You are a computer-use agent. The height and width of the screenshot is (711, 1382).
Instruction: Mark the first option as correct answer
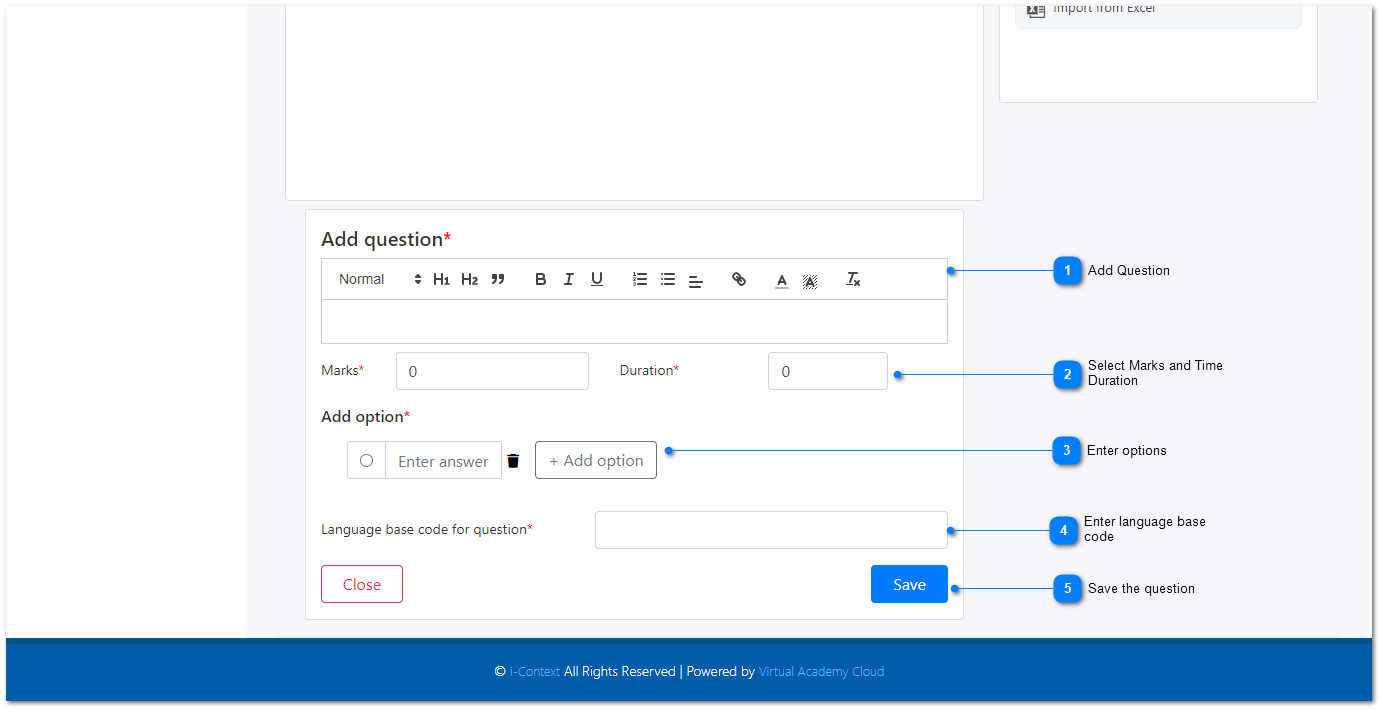[x=366, y=461]
